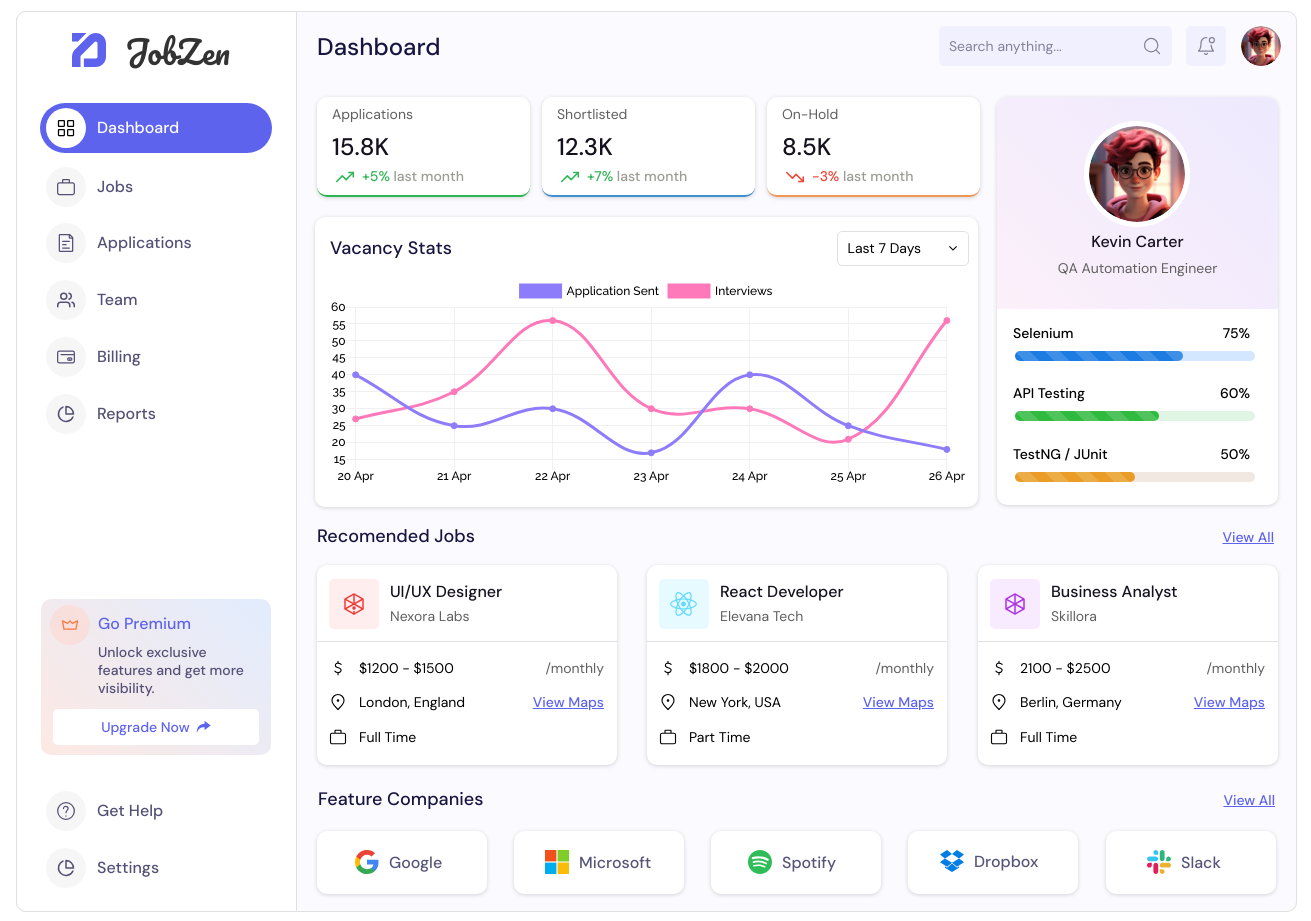Viewport: 1311px width, 921px height.
Task: Open the Team people icon
Action: [x=66, y=300]
